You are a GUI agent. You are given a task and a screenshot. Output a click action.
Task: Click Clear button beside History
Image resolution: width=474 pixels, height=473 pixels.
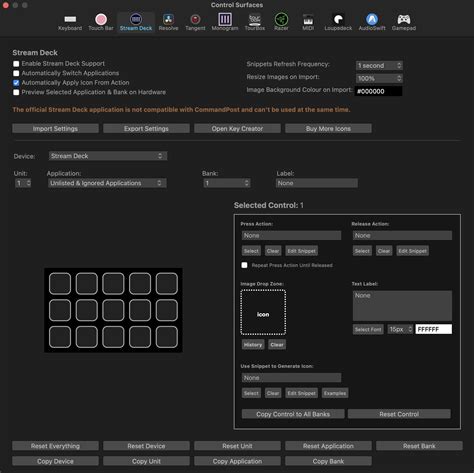[x=277, y=345]
